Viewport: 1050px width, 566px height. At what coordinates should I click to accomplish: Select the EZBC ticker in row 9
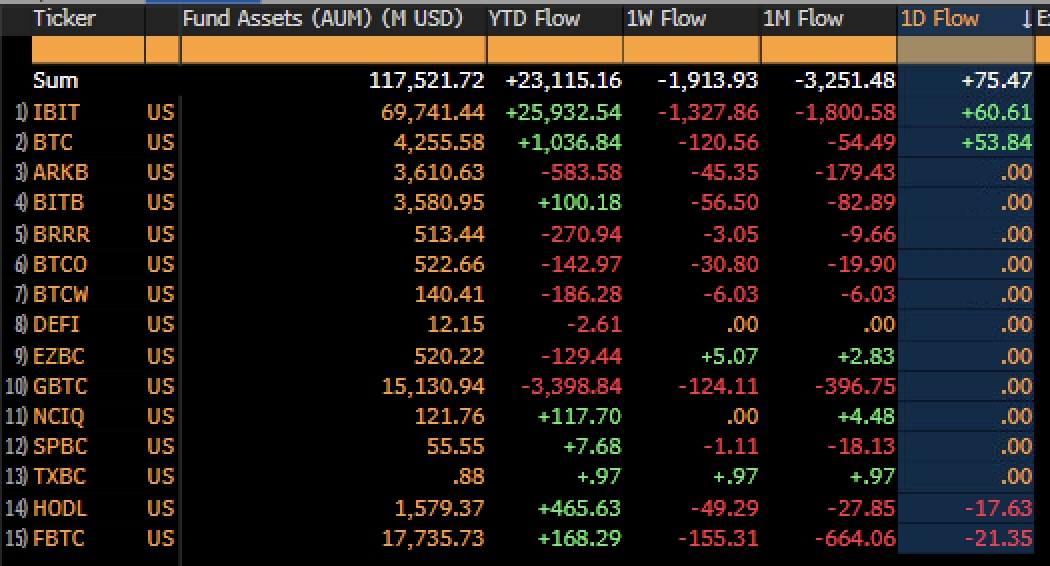[x=59, y=356]
